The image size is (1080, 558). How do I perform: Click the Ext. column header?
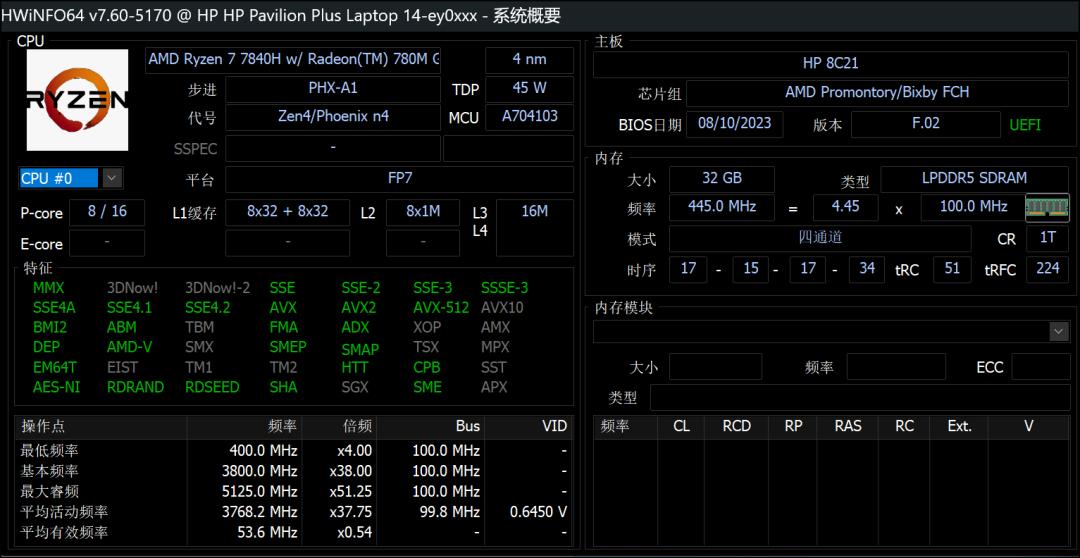click(x=959, y=426)
